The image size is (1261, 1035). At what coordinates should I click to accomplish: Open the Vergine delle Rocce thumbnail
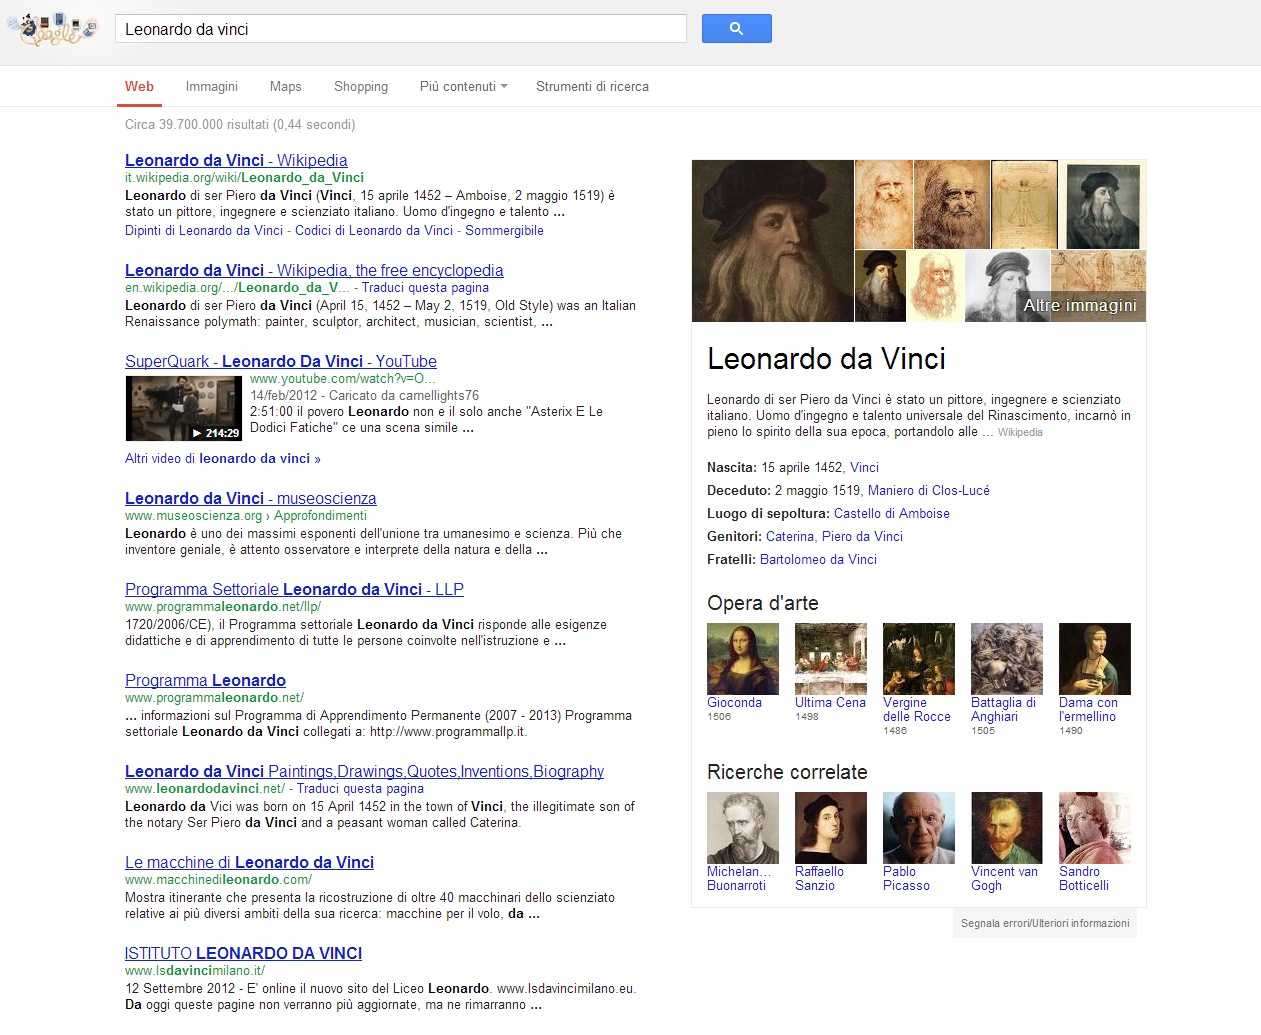click(x=919, y=659)
